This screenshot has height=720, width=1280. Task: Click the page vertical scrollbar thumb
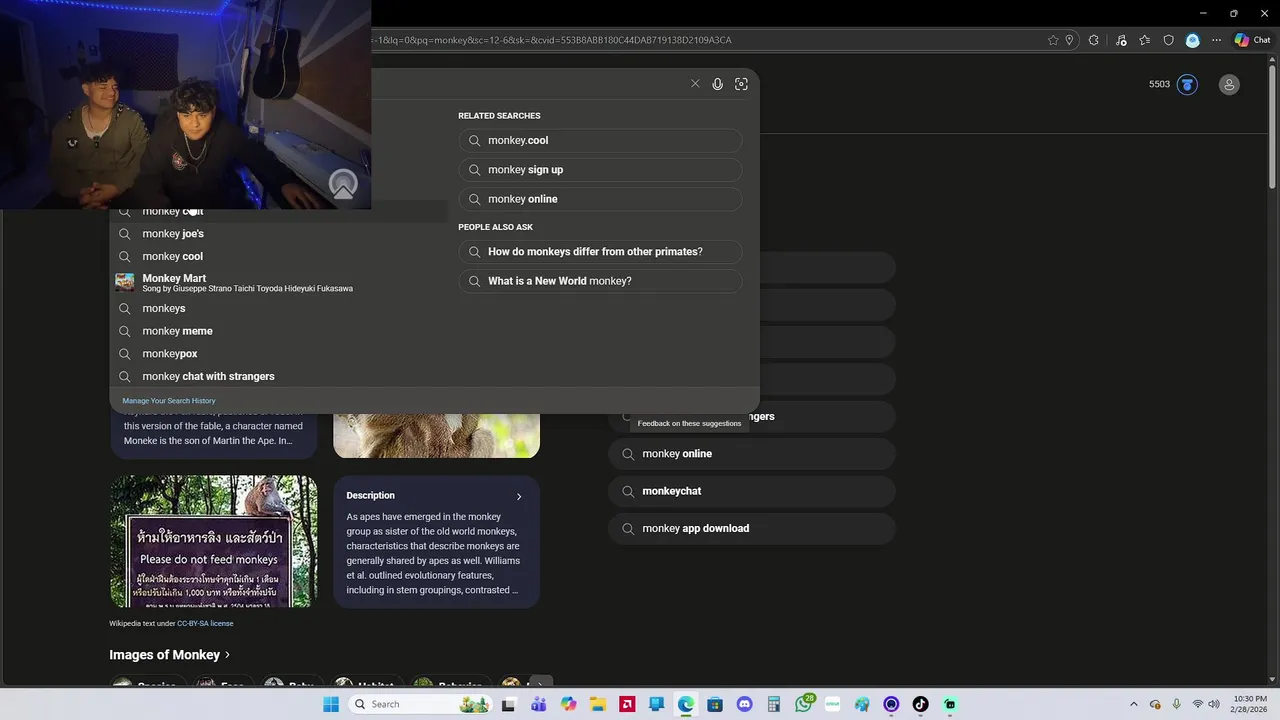point(1272,128)
